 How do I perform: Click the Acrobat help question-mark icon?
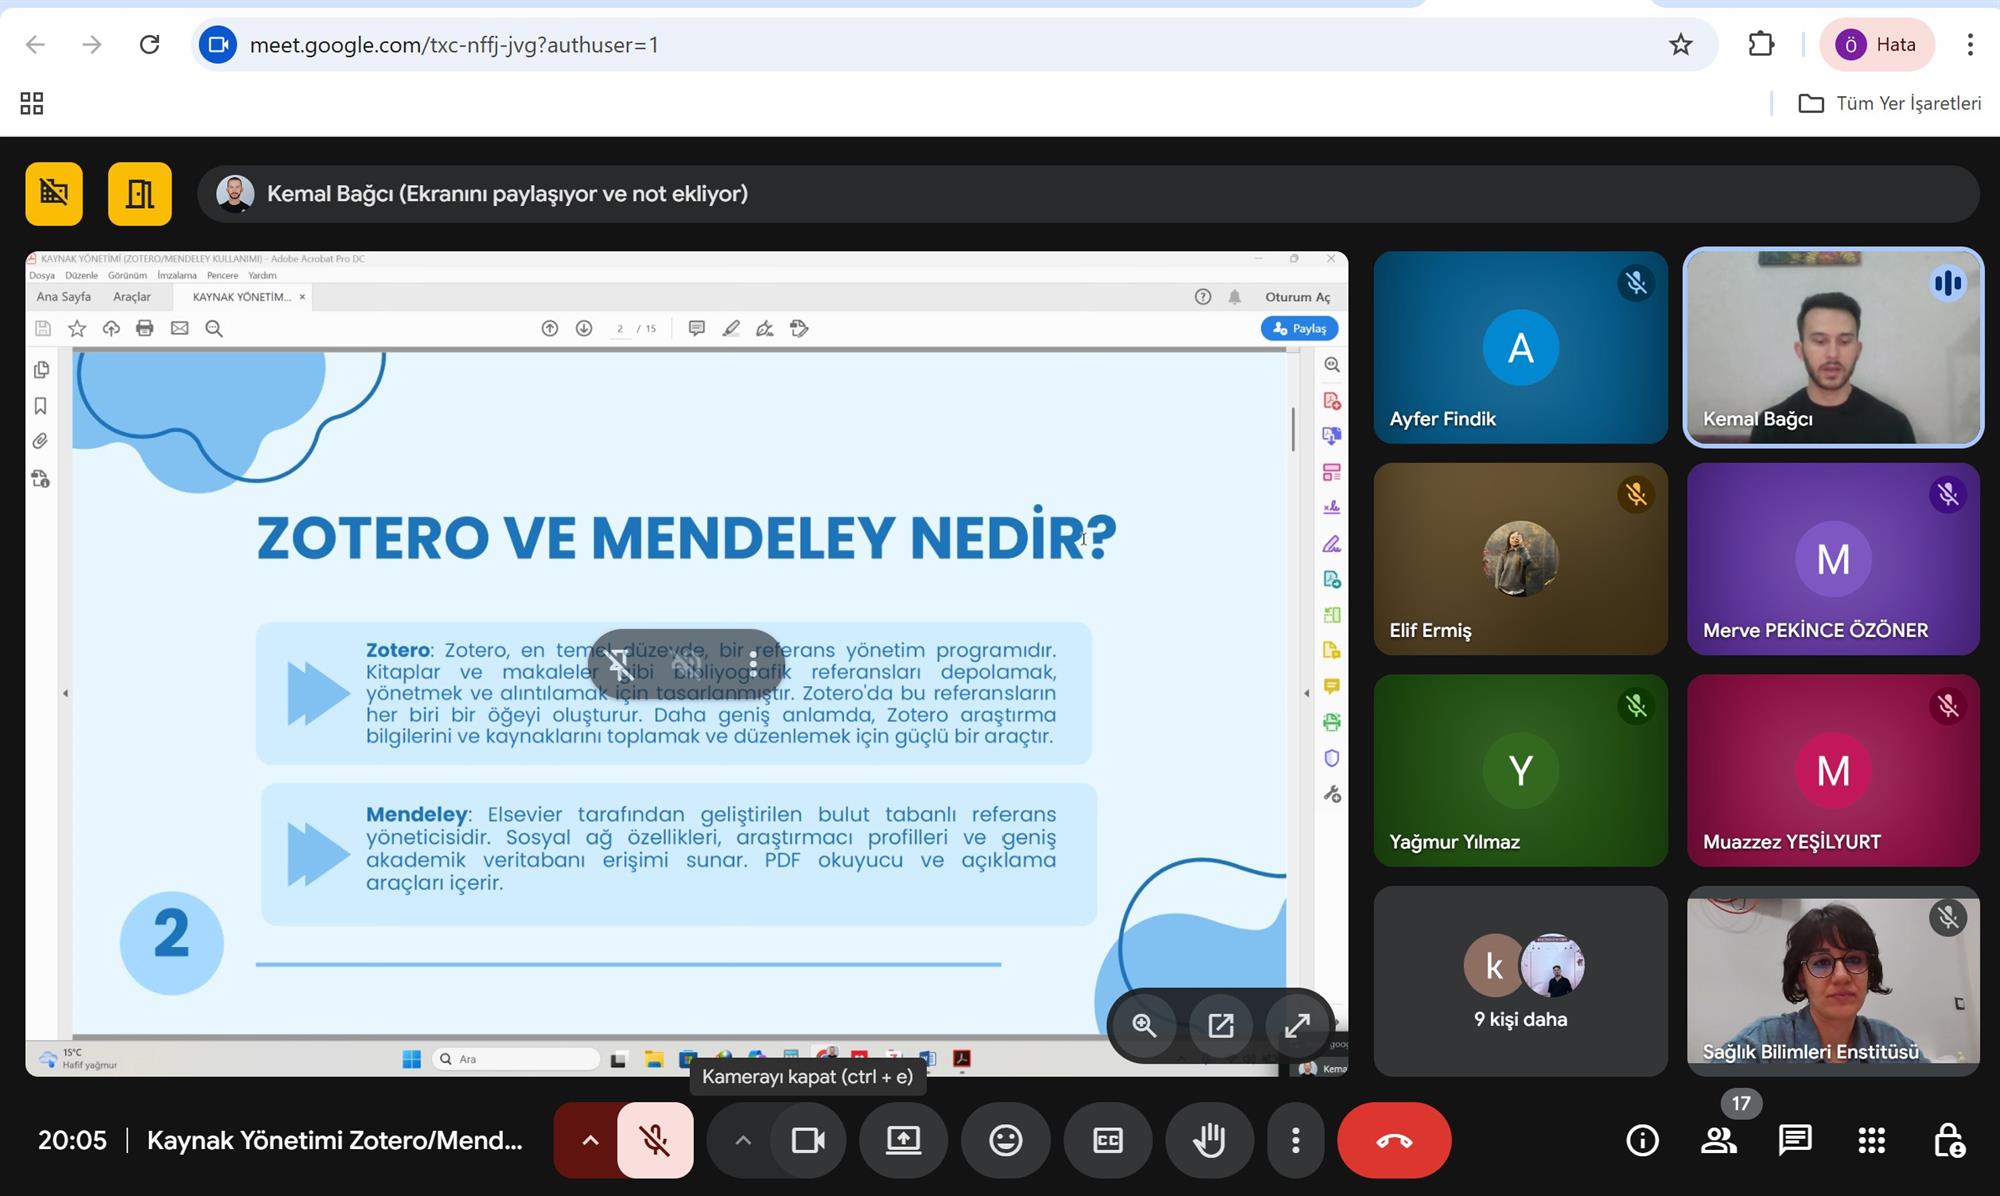click(1203, 297)
